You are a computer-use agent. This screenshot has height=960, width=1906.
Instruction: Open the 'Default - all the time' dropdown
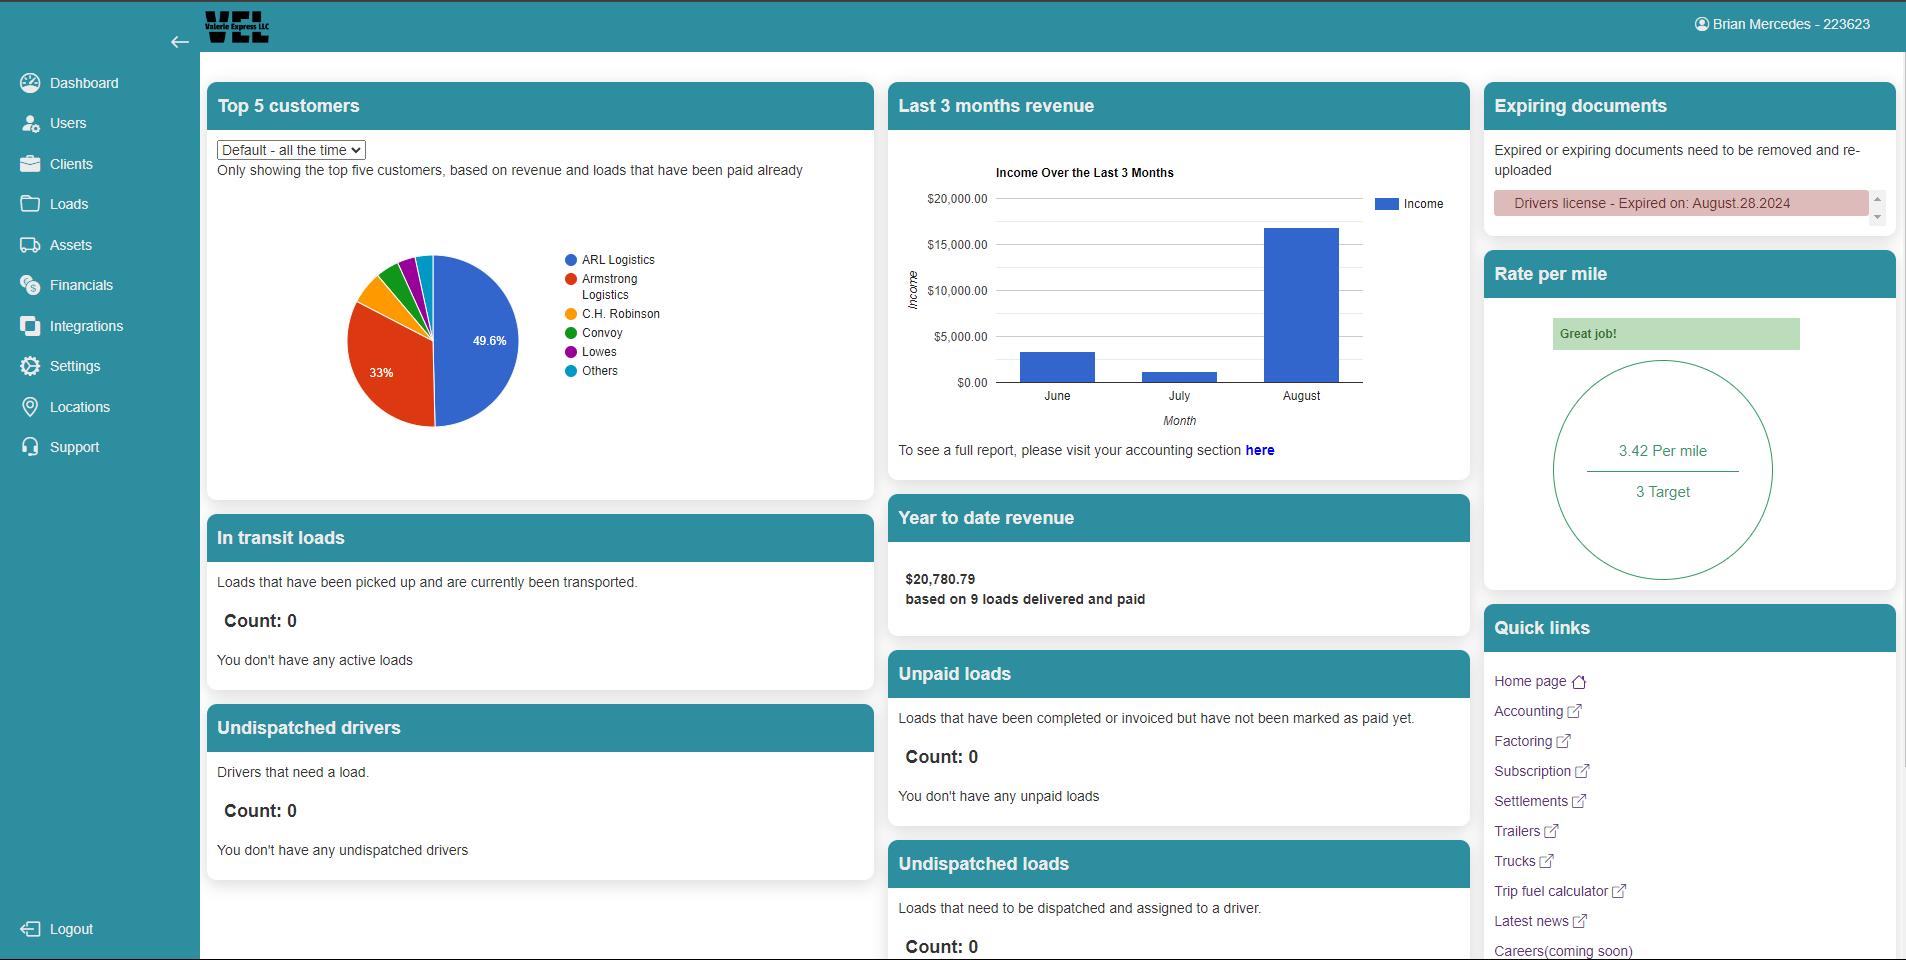(291, 150)
